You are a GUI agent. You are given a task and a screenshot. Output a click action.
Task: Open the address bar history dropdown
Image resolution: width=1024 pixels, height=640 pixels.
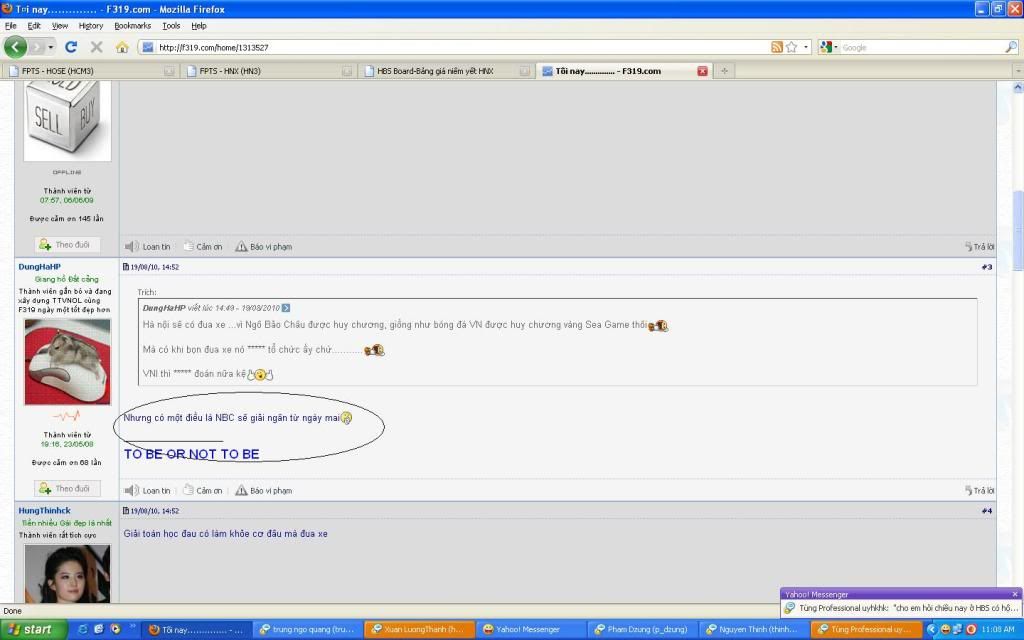click(x=805, y=47)
